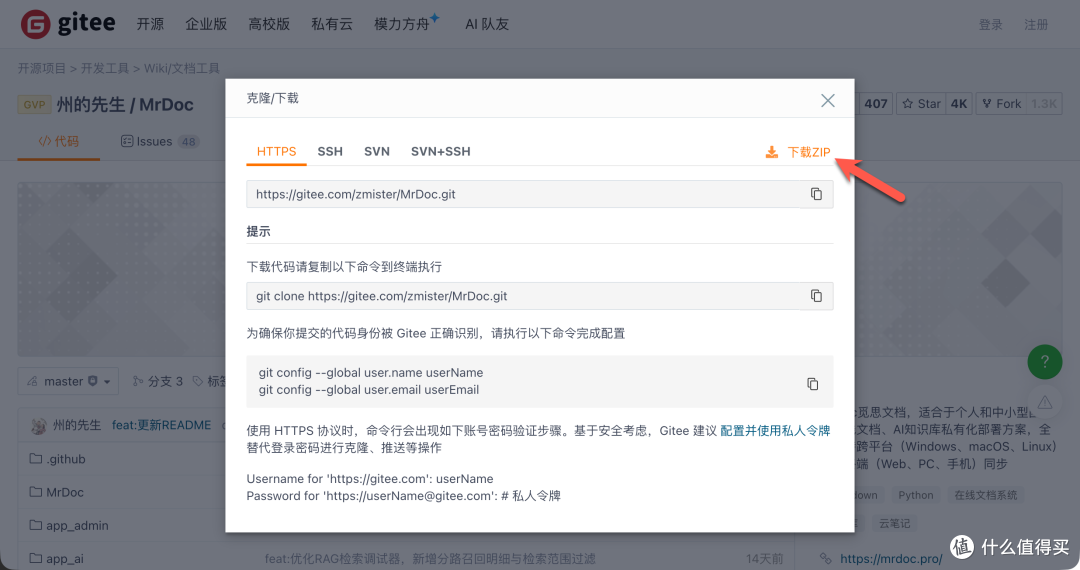Star the MrDoc repository
The height and width of the screenshot is (570, 1080).
[921, 104]
